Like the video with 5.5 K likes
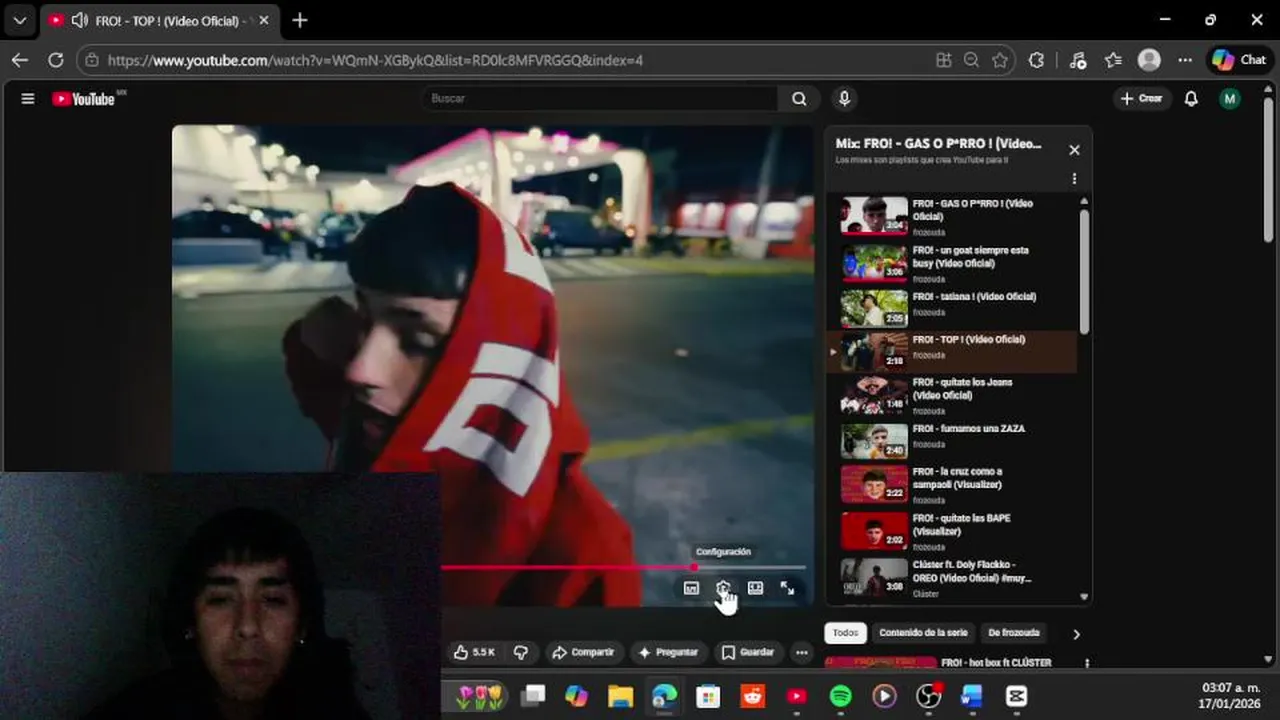 click(475, 652)
